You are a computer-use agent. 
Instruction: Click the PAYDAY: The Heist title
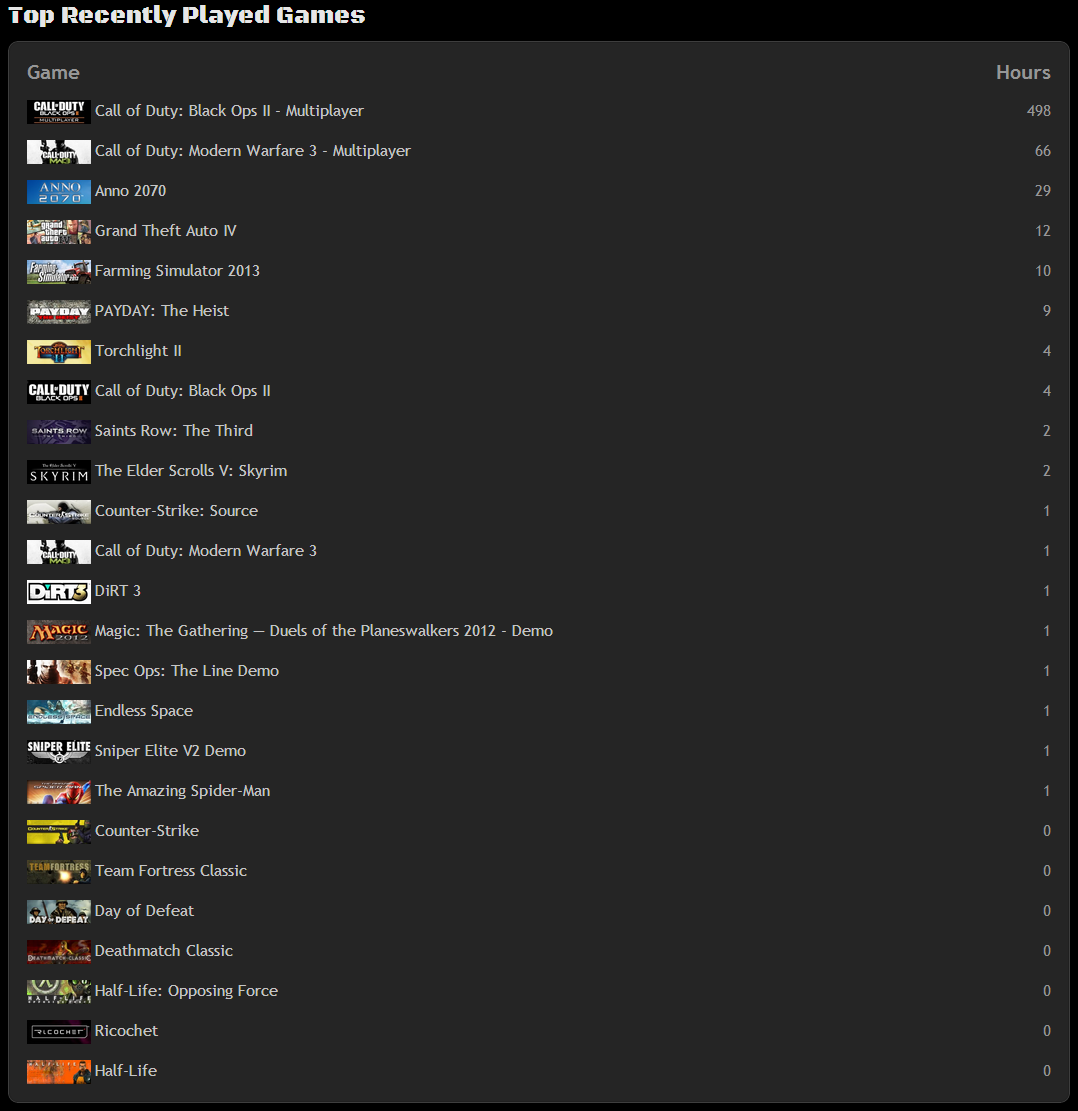click(162, 311)
